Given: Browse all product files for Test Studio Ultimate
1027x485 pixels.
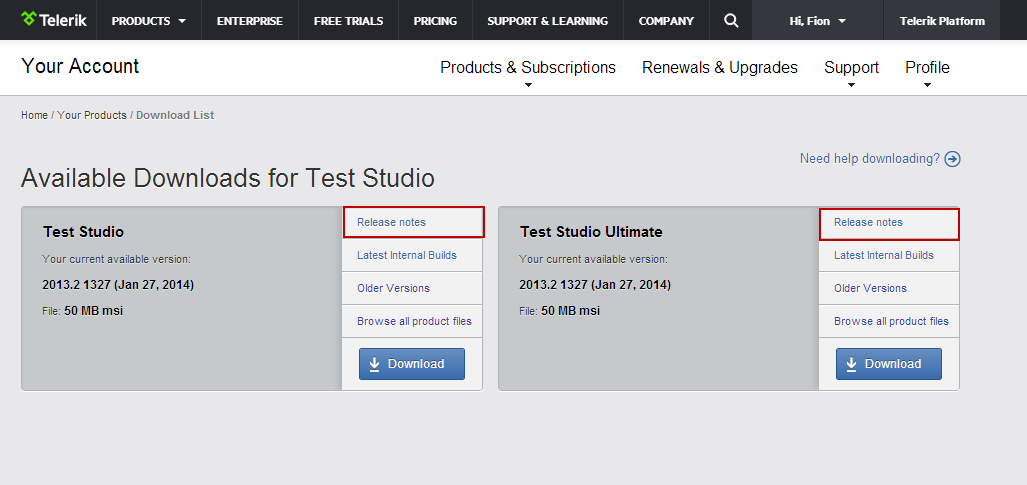Looking at the screenshot, I should (891, 321).
